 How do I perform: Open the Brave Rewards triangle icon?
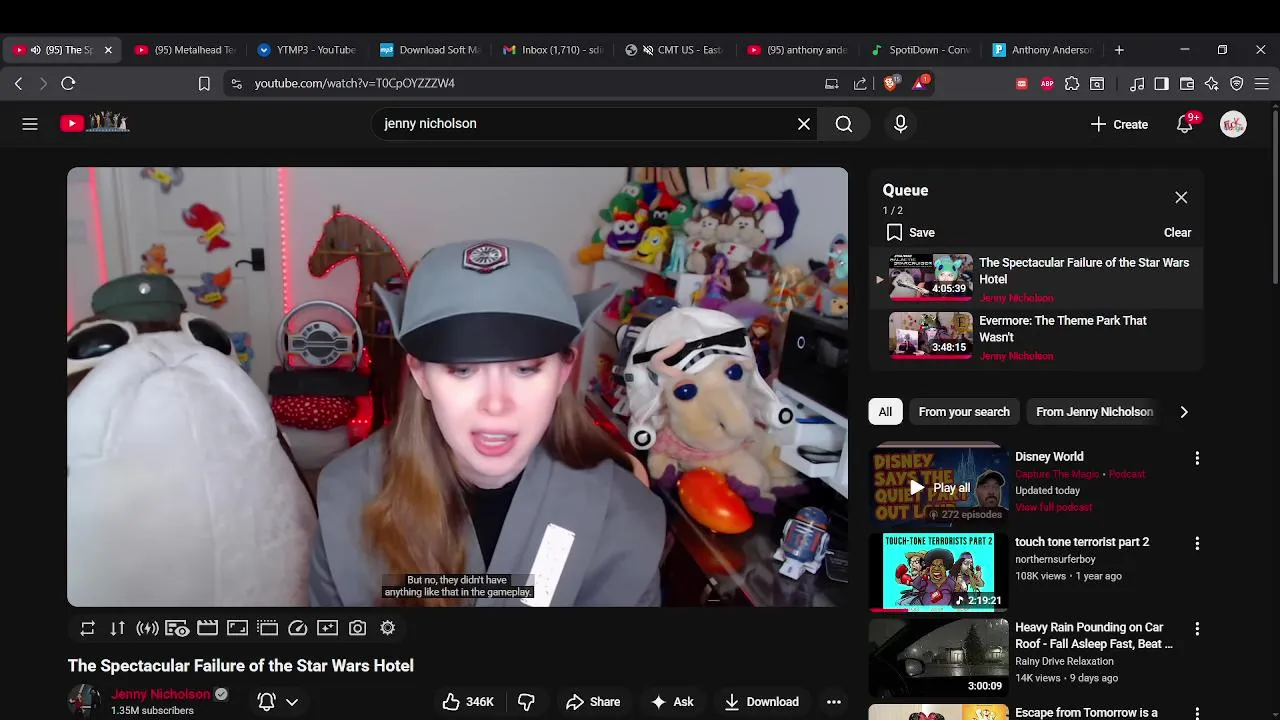point(919,83)
